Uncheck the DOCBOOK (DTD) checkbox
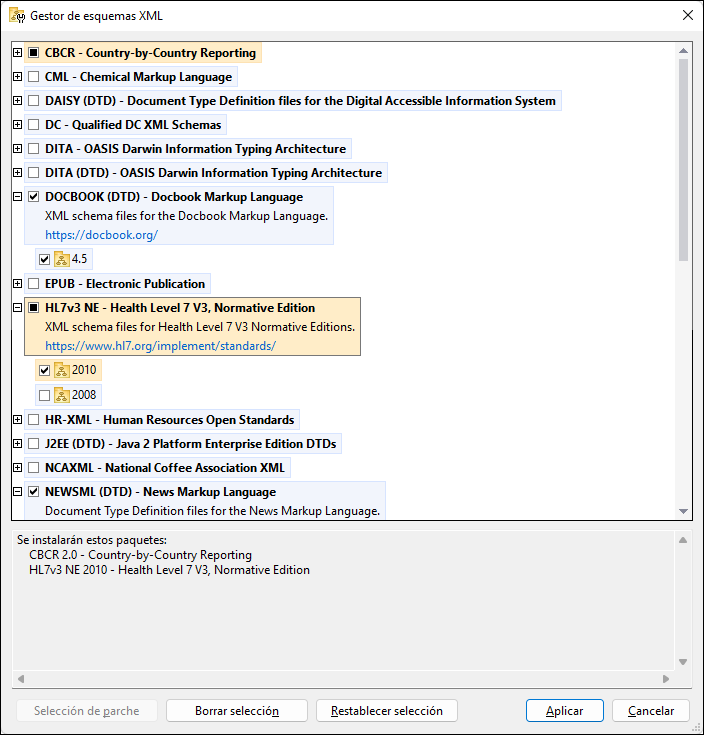The width and height of the screenshot is (704, 735). pos(34,197)
